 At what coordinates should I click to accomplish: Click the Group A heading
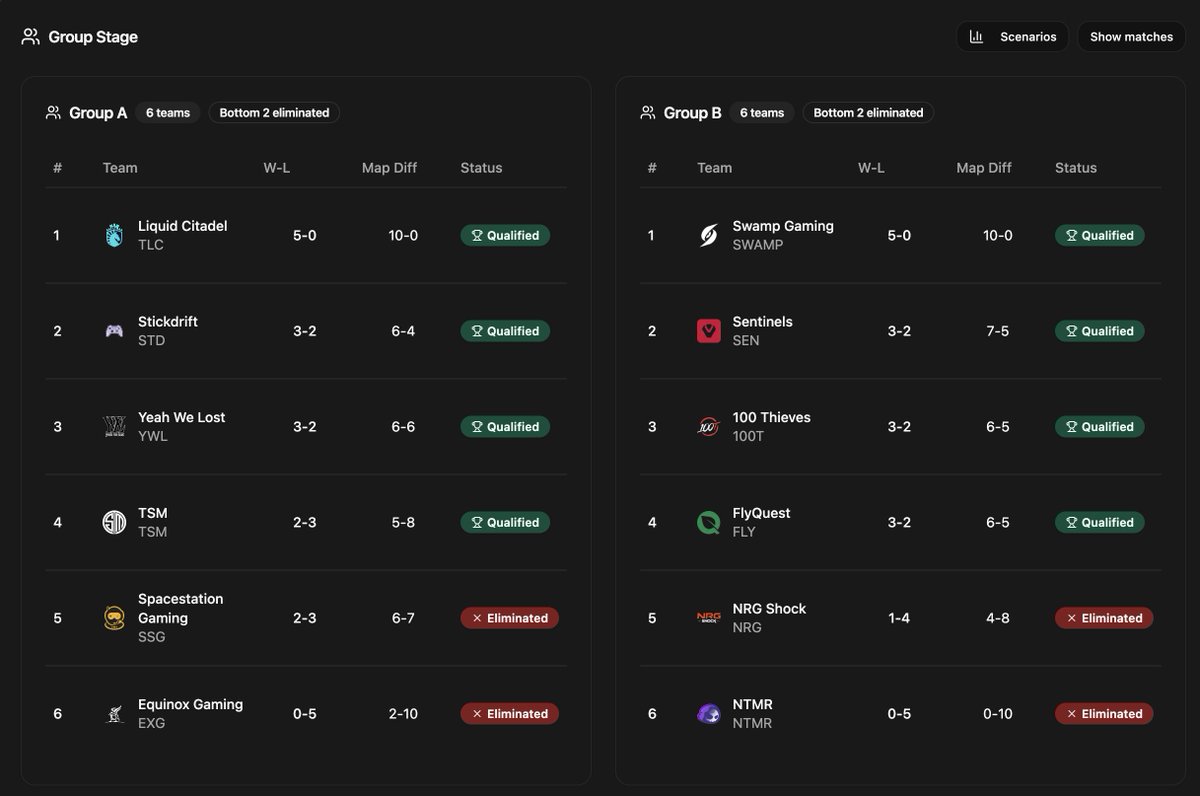pos(98,113)
